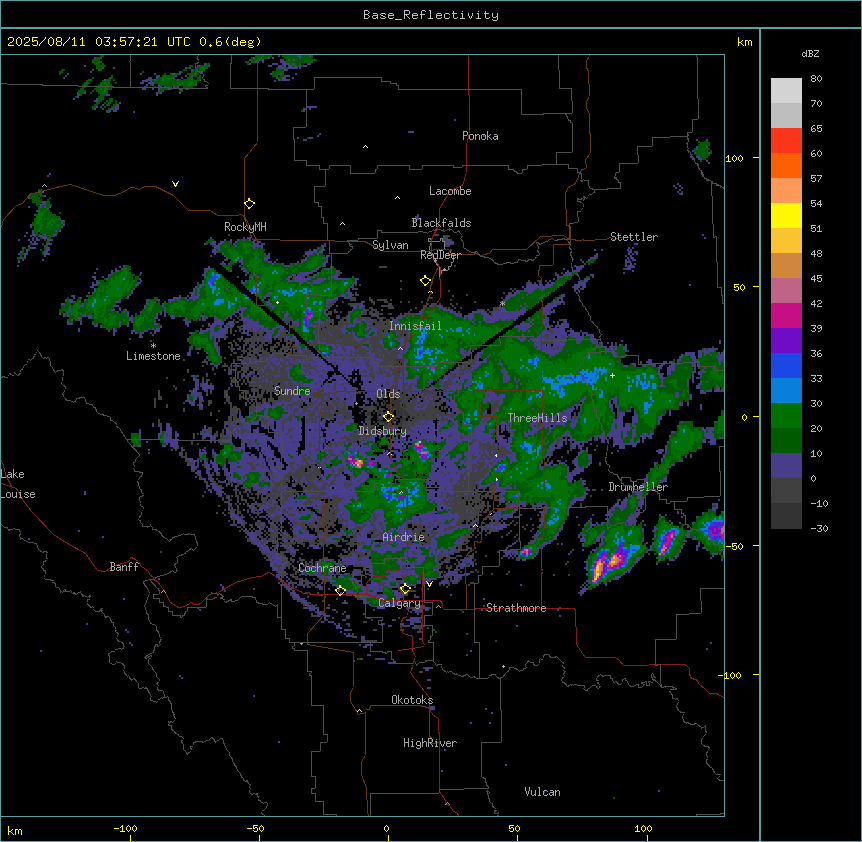Click the Sundre label
The width and height of the screenshot is (862, 842).
point(292,391)
